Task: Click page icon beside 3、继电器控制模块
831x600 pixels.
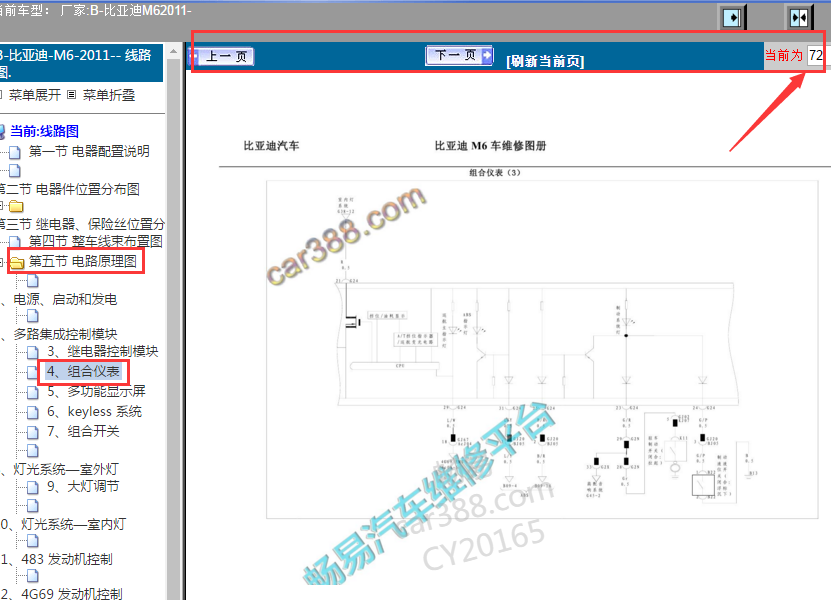Action: (x=33, y=352)
